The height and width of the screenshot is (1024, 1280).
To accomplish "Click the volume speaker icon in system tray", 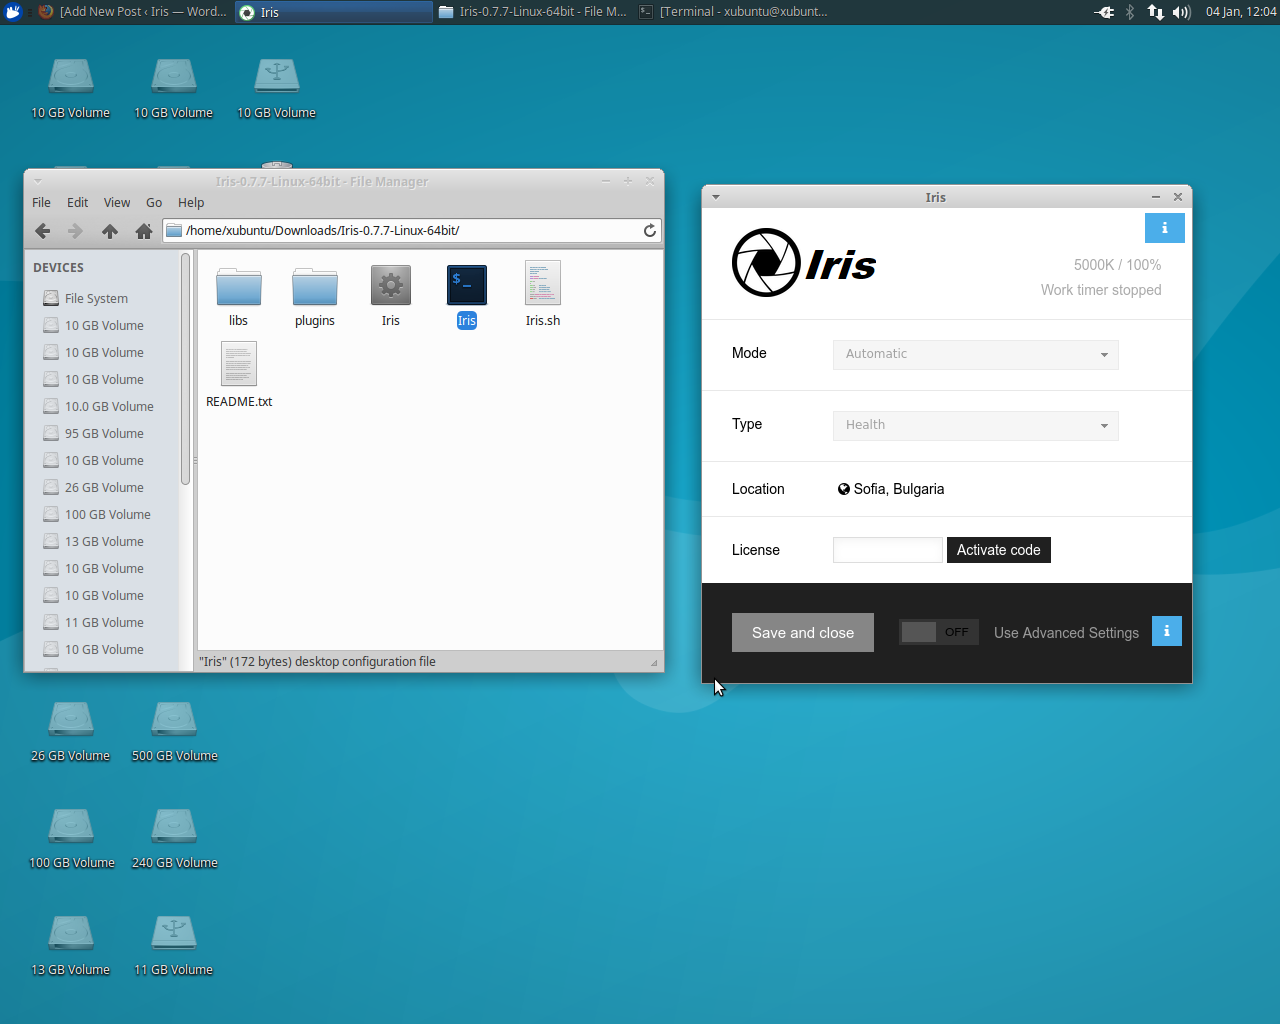I will tap(1181, 12).
